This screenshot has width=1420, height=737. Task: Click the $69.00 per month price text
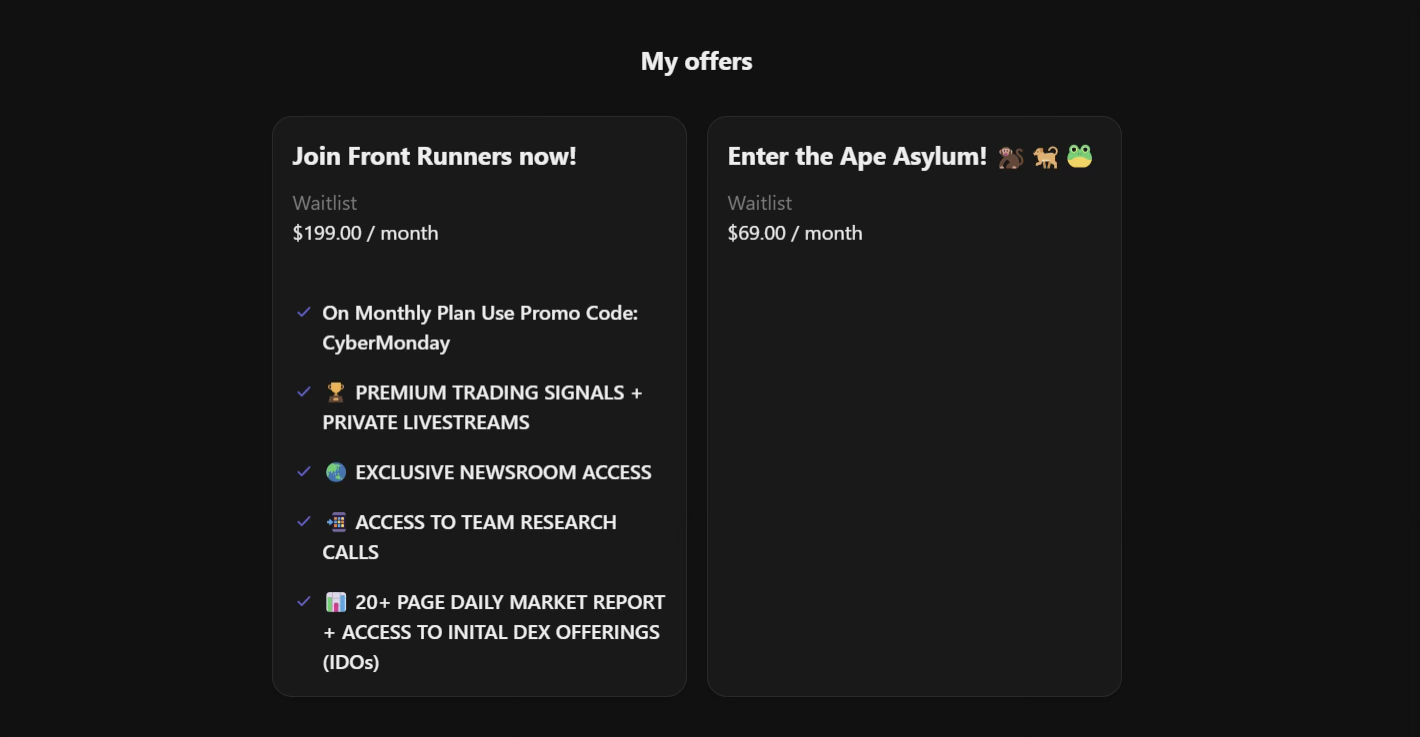(794, 233)
